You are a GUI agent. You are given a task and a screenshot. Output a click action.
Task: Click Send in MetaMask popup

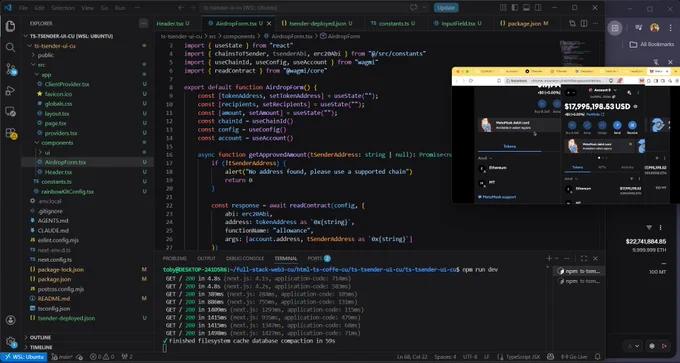tap(617, 127)
